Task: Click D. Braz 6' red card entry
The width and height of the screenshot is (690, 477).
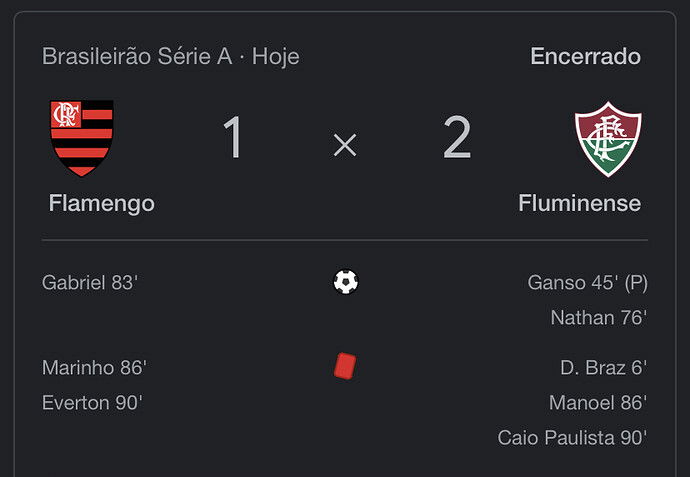Action: 603,367
